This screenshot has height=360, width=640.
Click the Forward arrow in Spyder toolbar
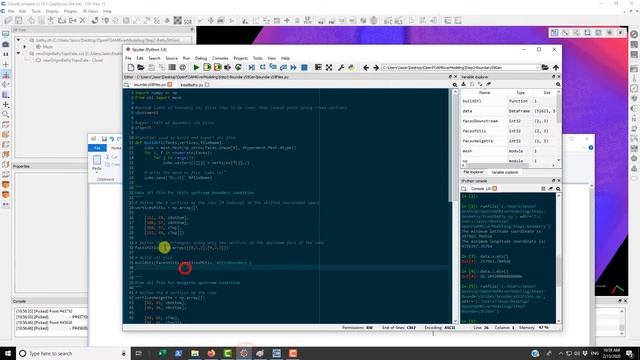376,67
